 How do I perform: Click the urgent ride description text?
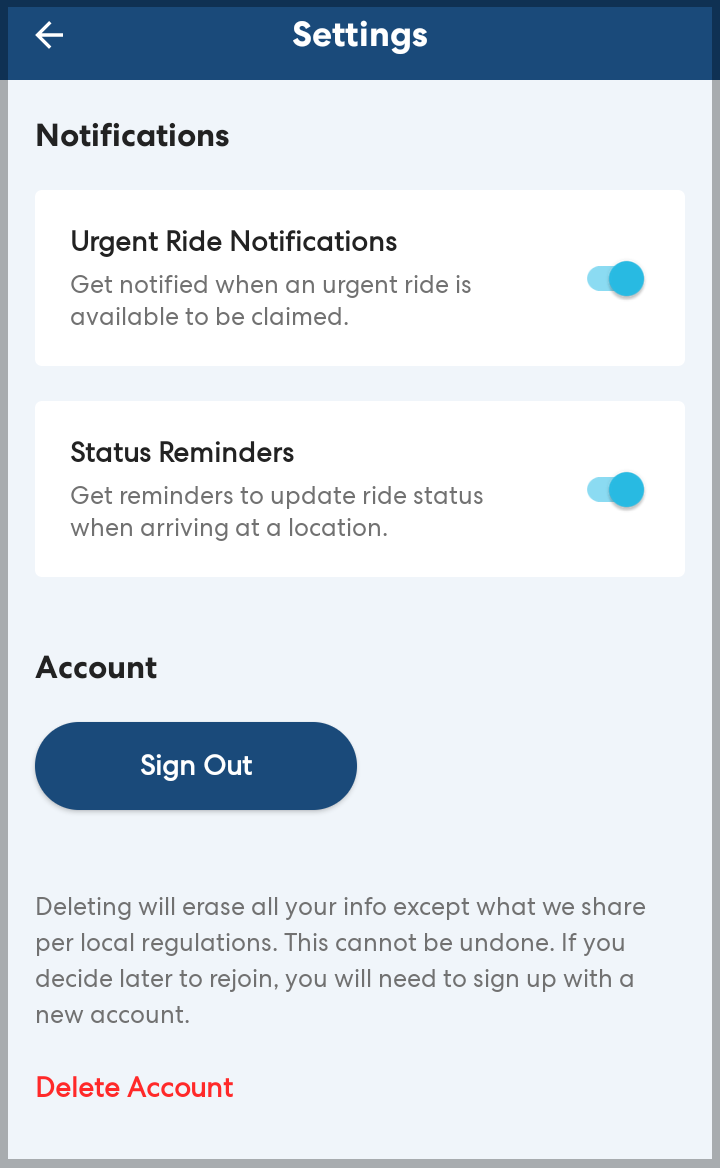270,301
